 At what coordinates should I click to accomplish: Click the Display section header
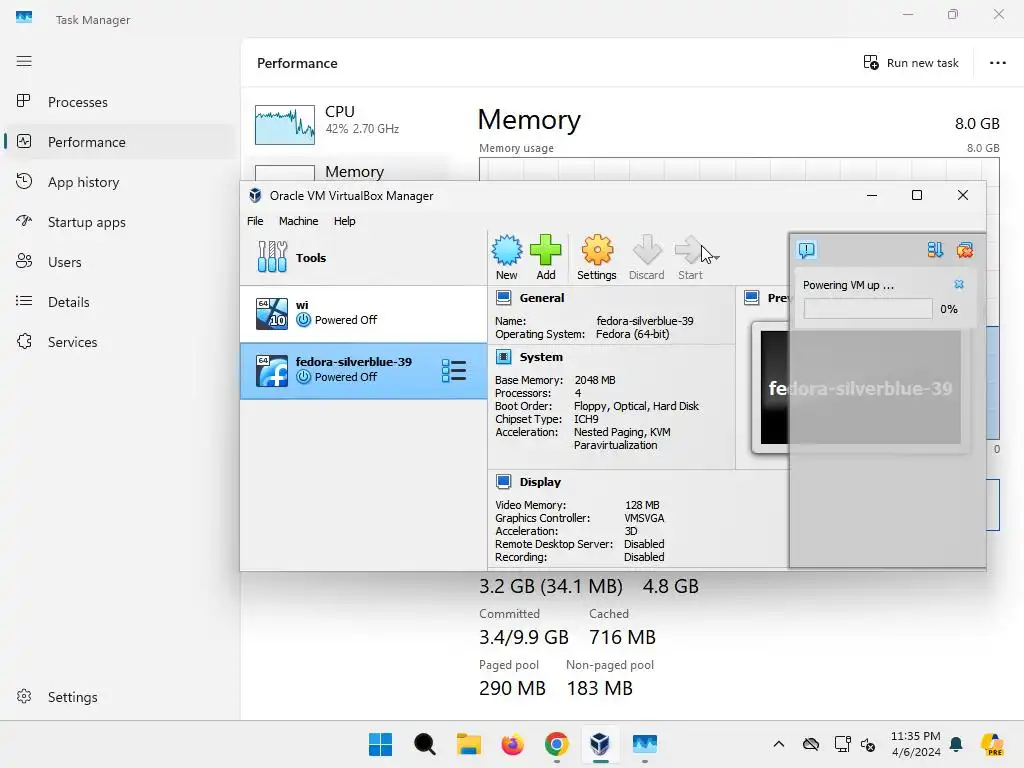pos(540,482)
